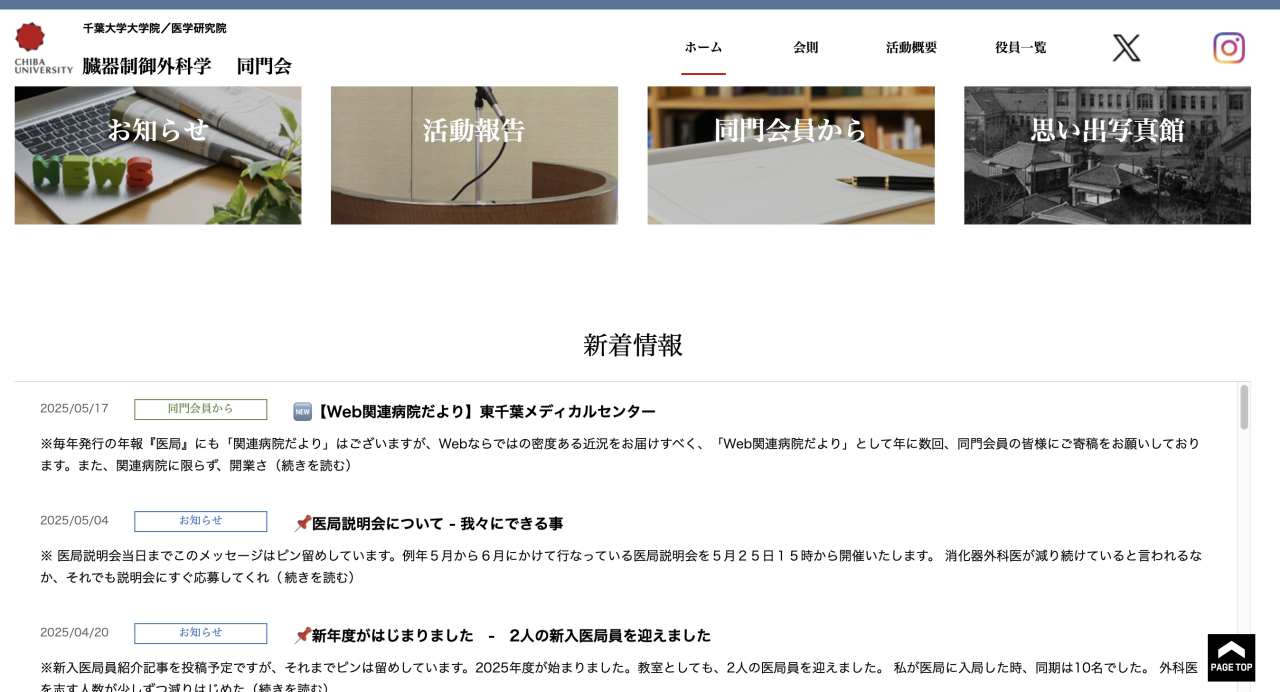Open the 同門会員から banner
The height and width of the screenshot is (692, 1280).
pyautogui.click(x=790, y=154)
